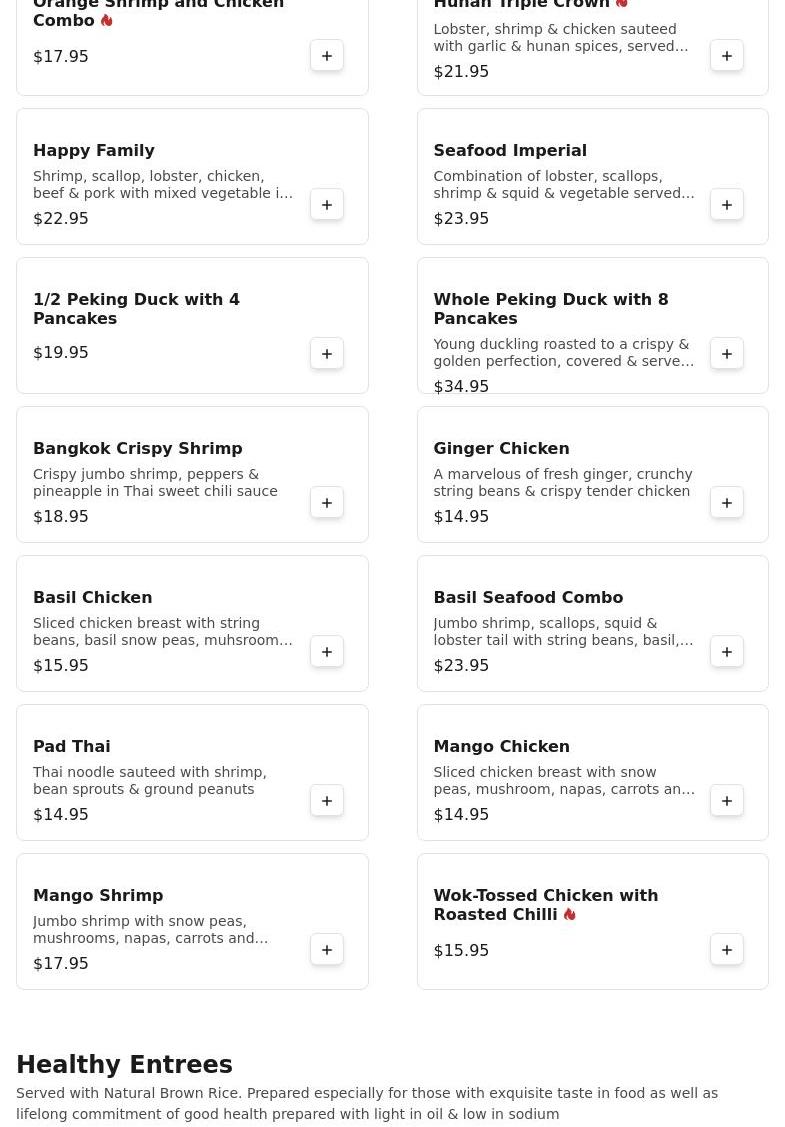Add Basil Seafood Combo with plus icon
This screenshot has height=1127, width=785.
tap(727, 652)
